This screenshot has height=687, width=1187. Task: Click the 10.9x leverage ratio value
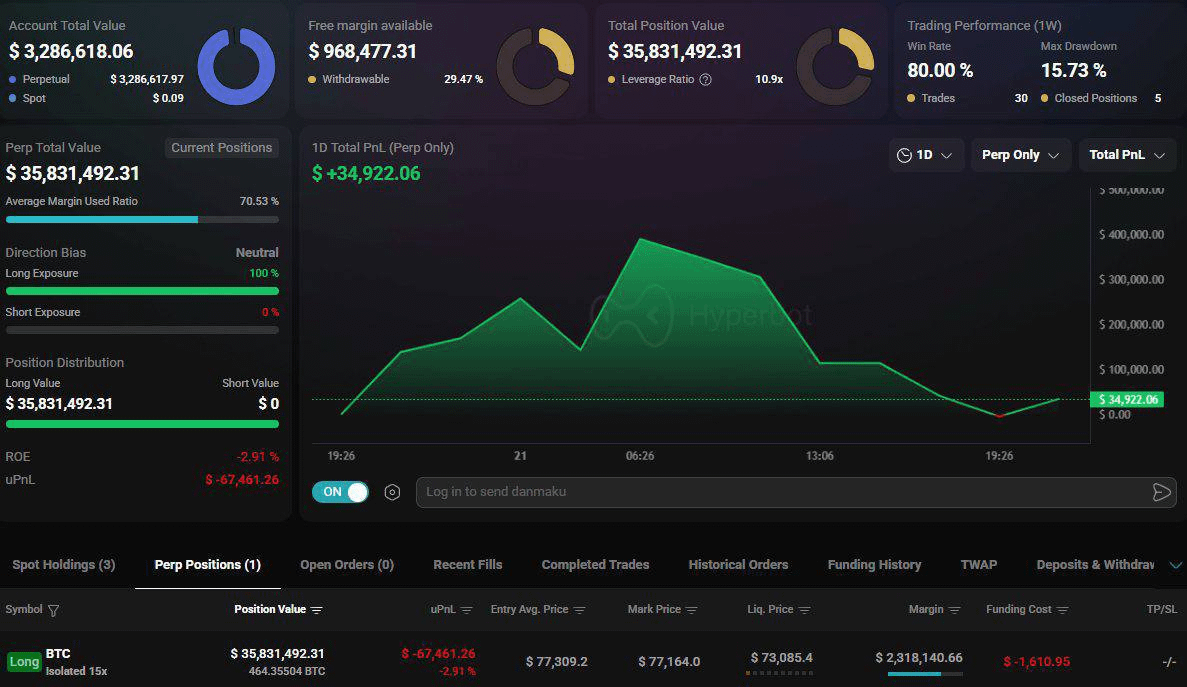[x=769, y=79]
